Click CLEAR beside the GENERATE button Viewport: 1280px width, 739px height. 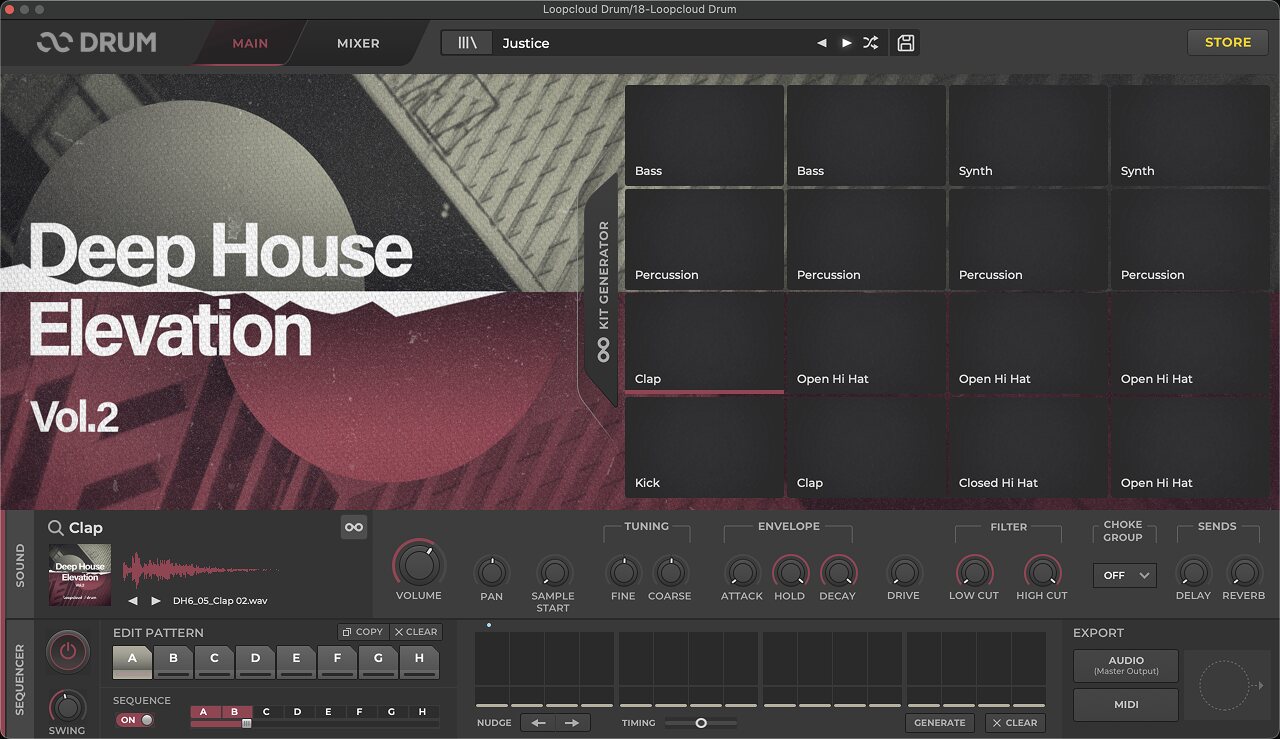point(1015,722)
